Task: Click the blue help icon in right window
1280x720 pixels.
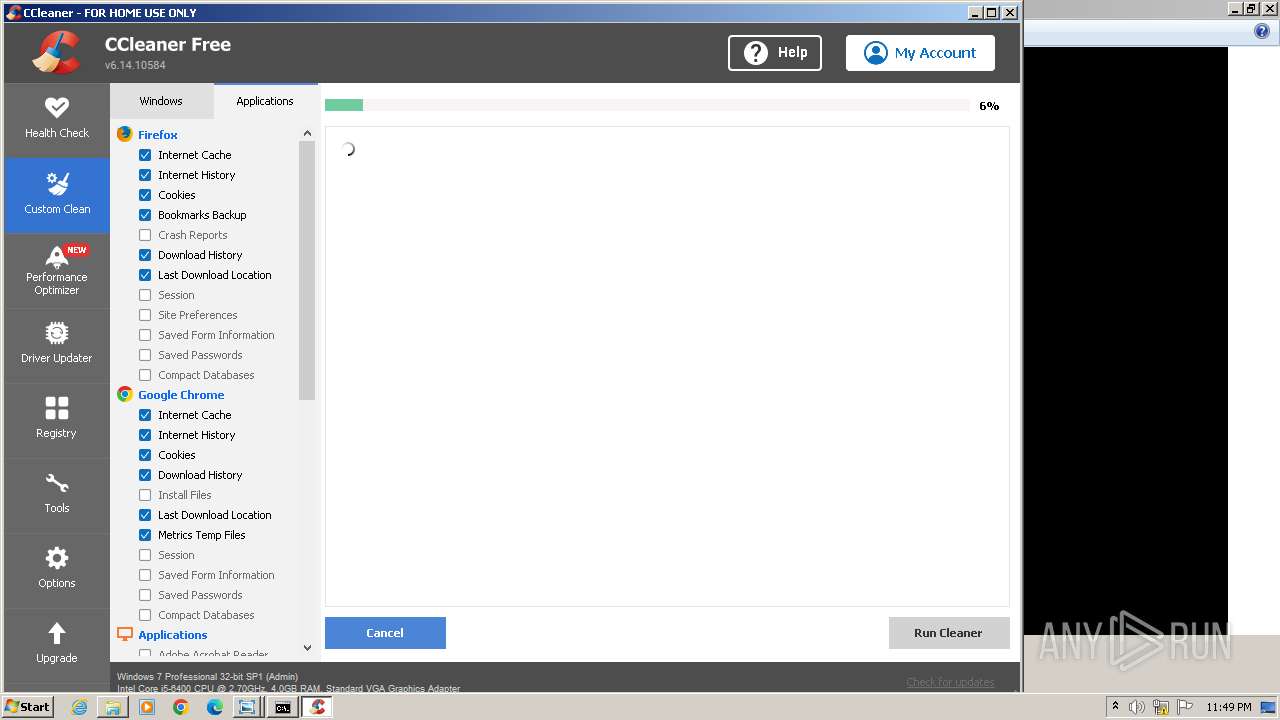Action: click(1262, 32)
